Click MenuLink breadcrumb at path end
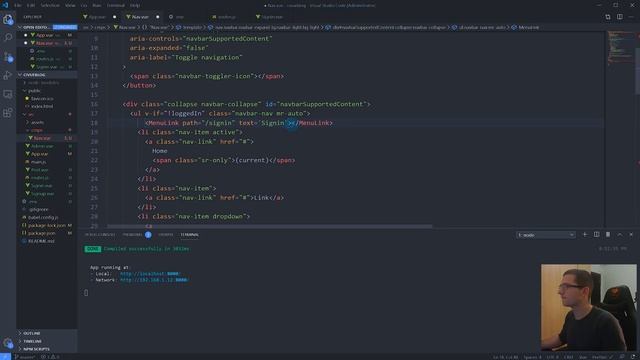Image resolution: width=640 pixels, height=360 pixels. tap(529, 27)
